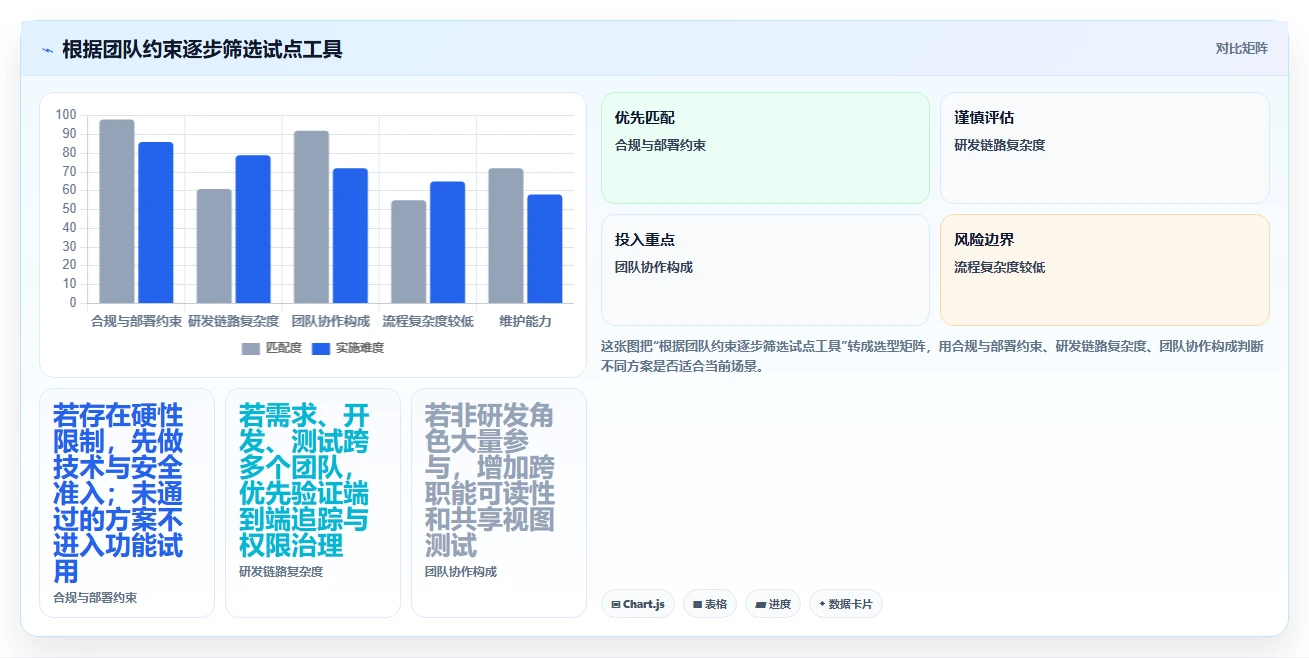This screenshot has width=1309, height=658.
Task: Click the Chart.js tag chip
Action: (638, 604)
